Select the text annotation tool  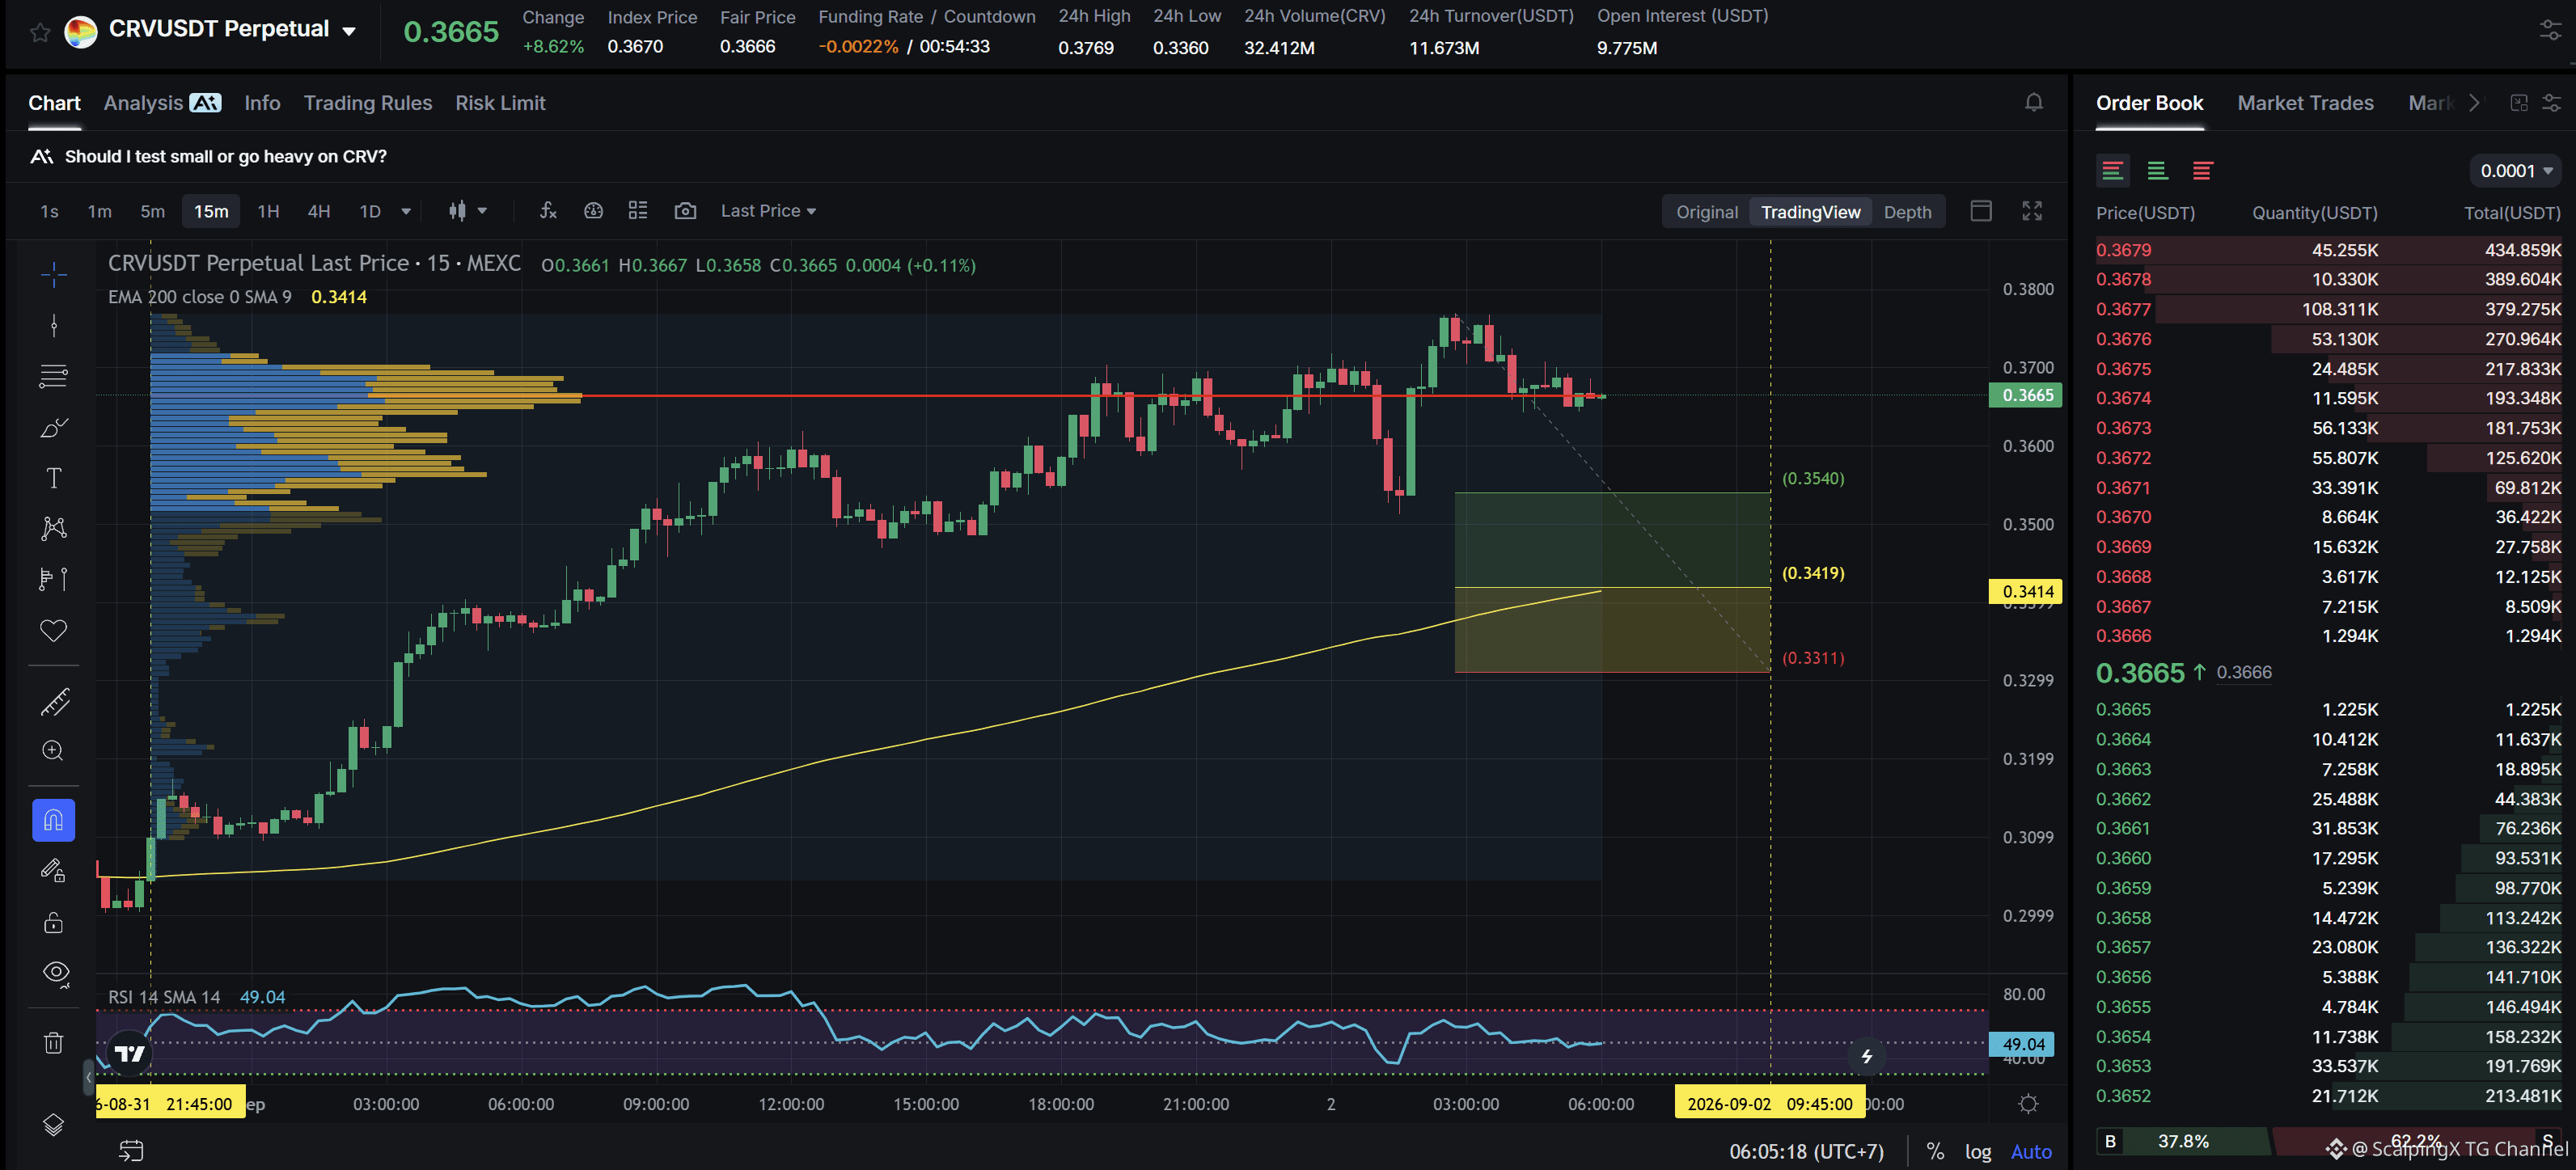click(x=54, y=478)
